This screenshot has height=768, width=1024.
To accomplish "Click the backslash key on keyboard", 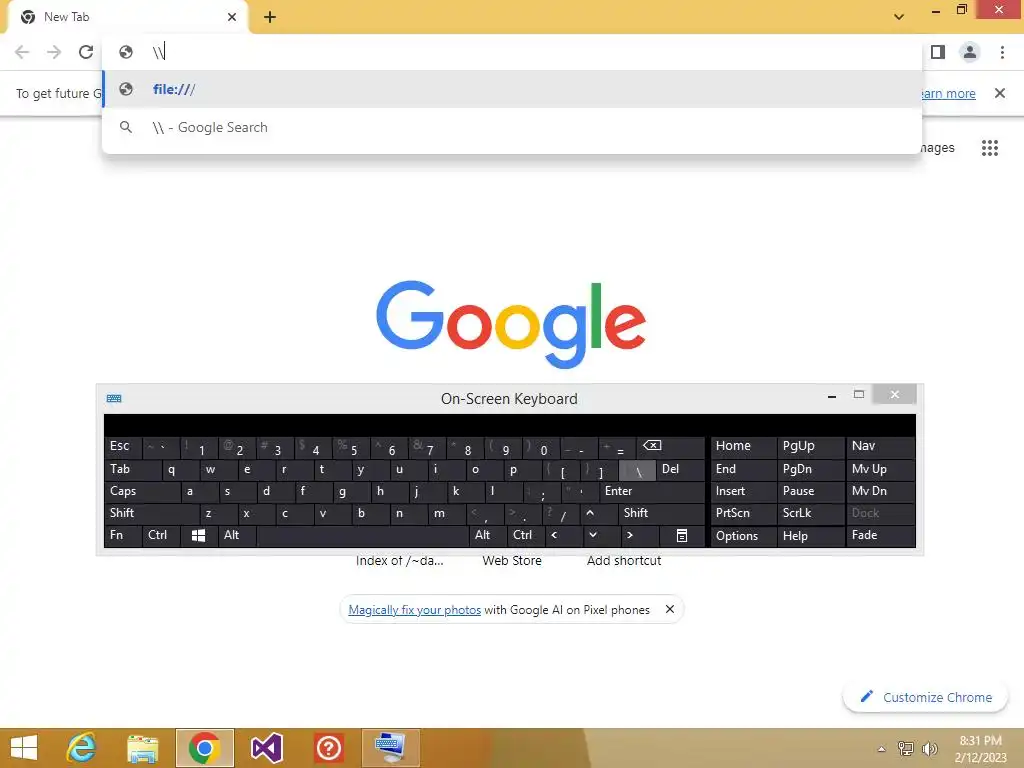I will (x=637, y=470).
